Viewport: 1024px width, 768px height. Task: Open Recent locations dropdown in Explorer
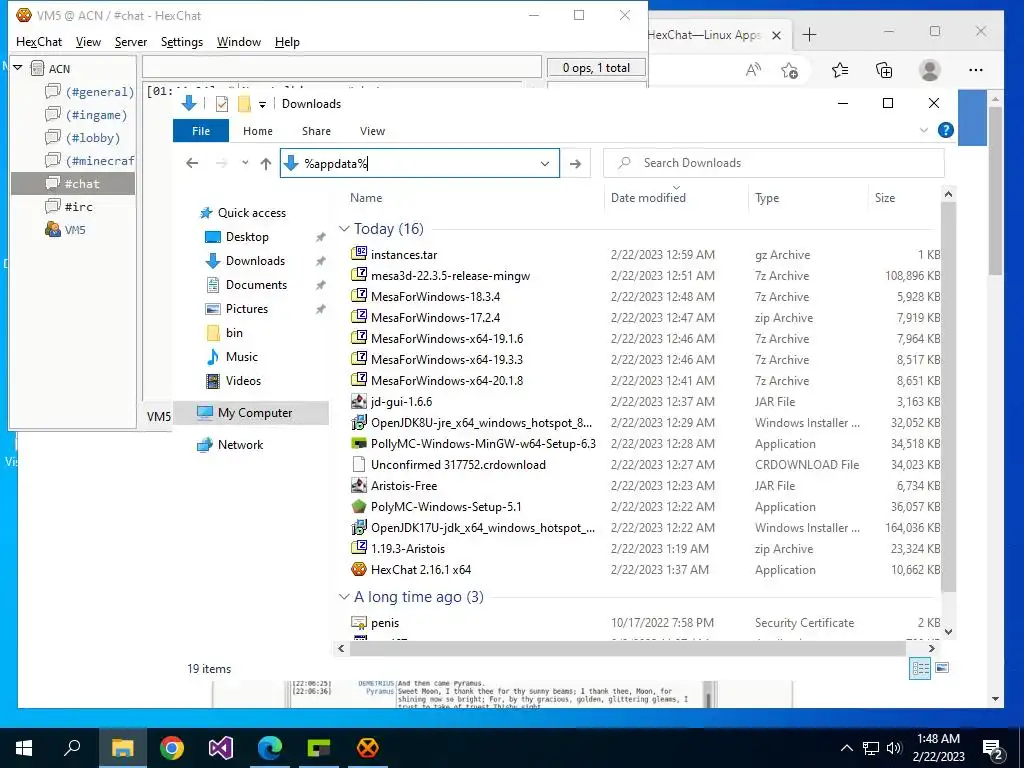click(245, 163)
